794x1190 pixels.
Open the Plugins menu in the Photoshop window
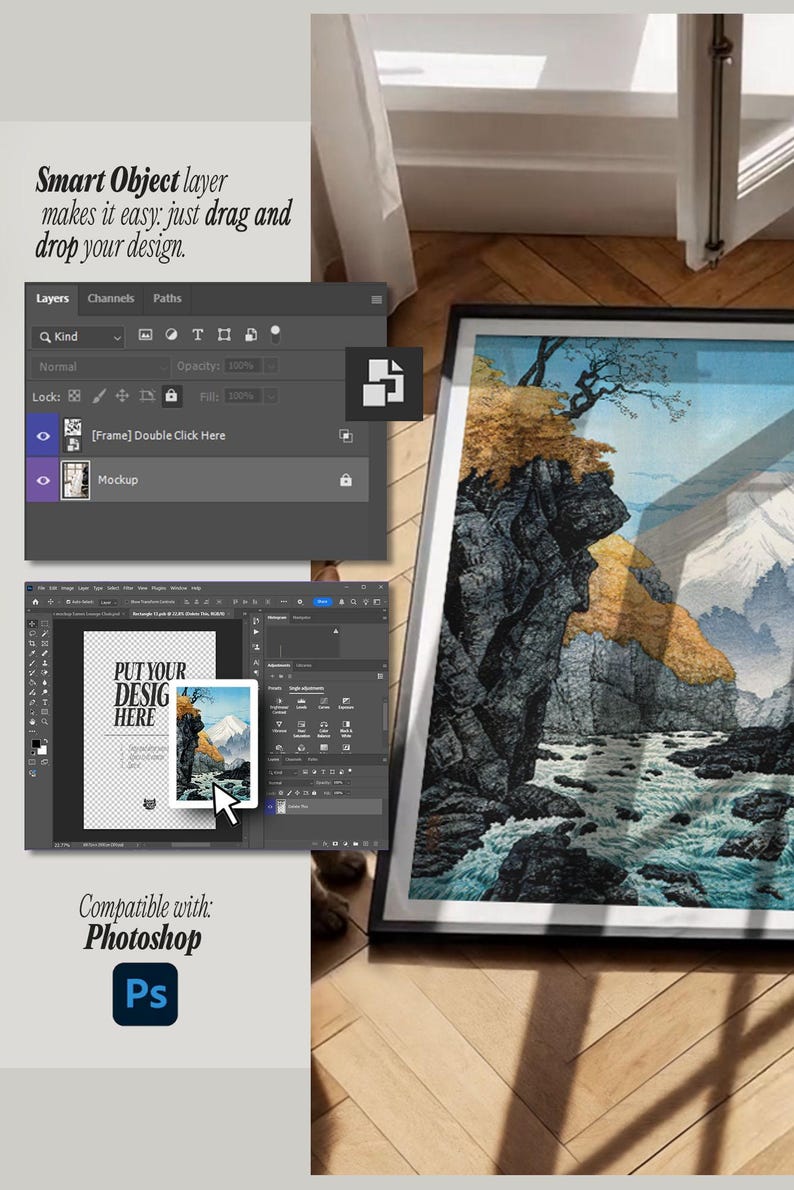point(159,588)
